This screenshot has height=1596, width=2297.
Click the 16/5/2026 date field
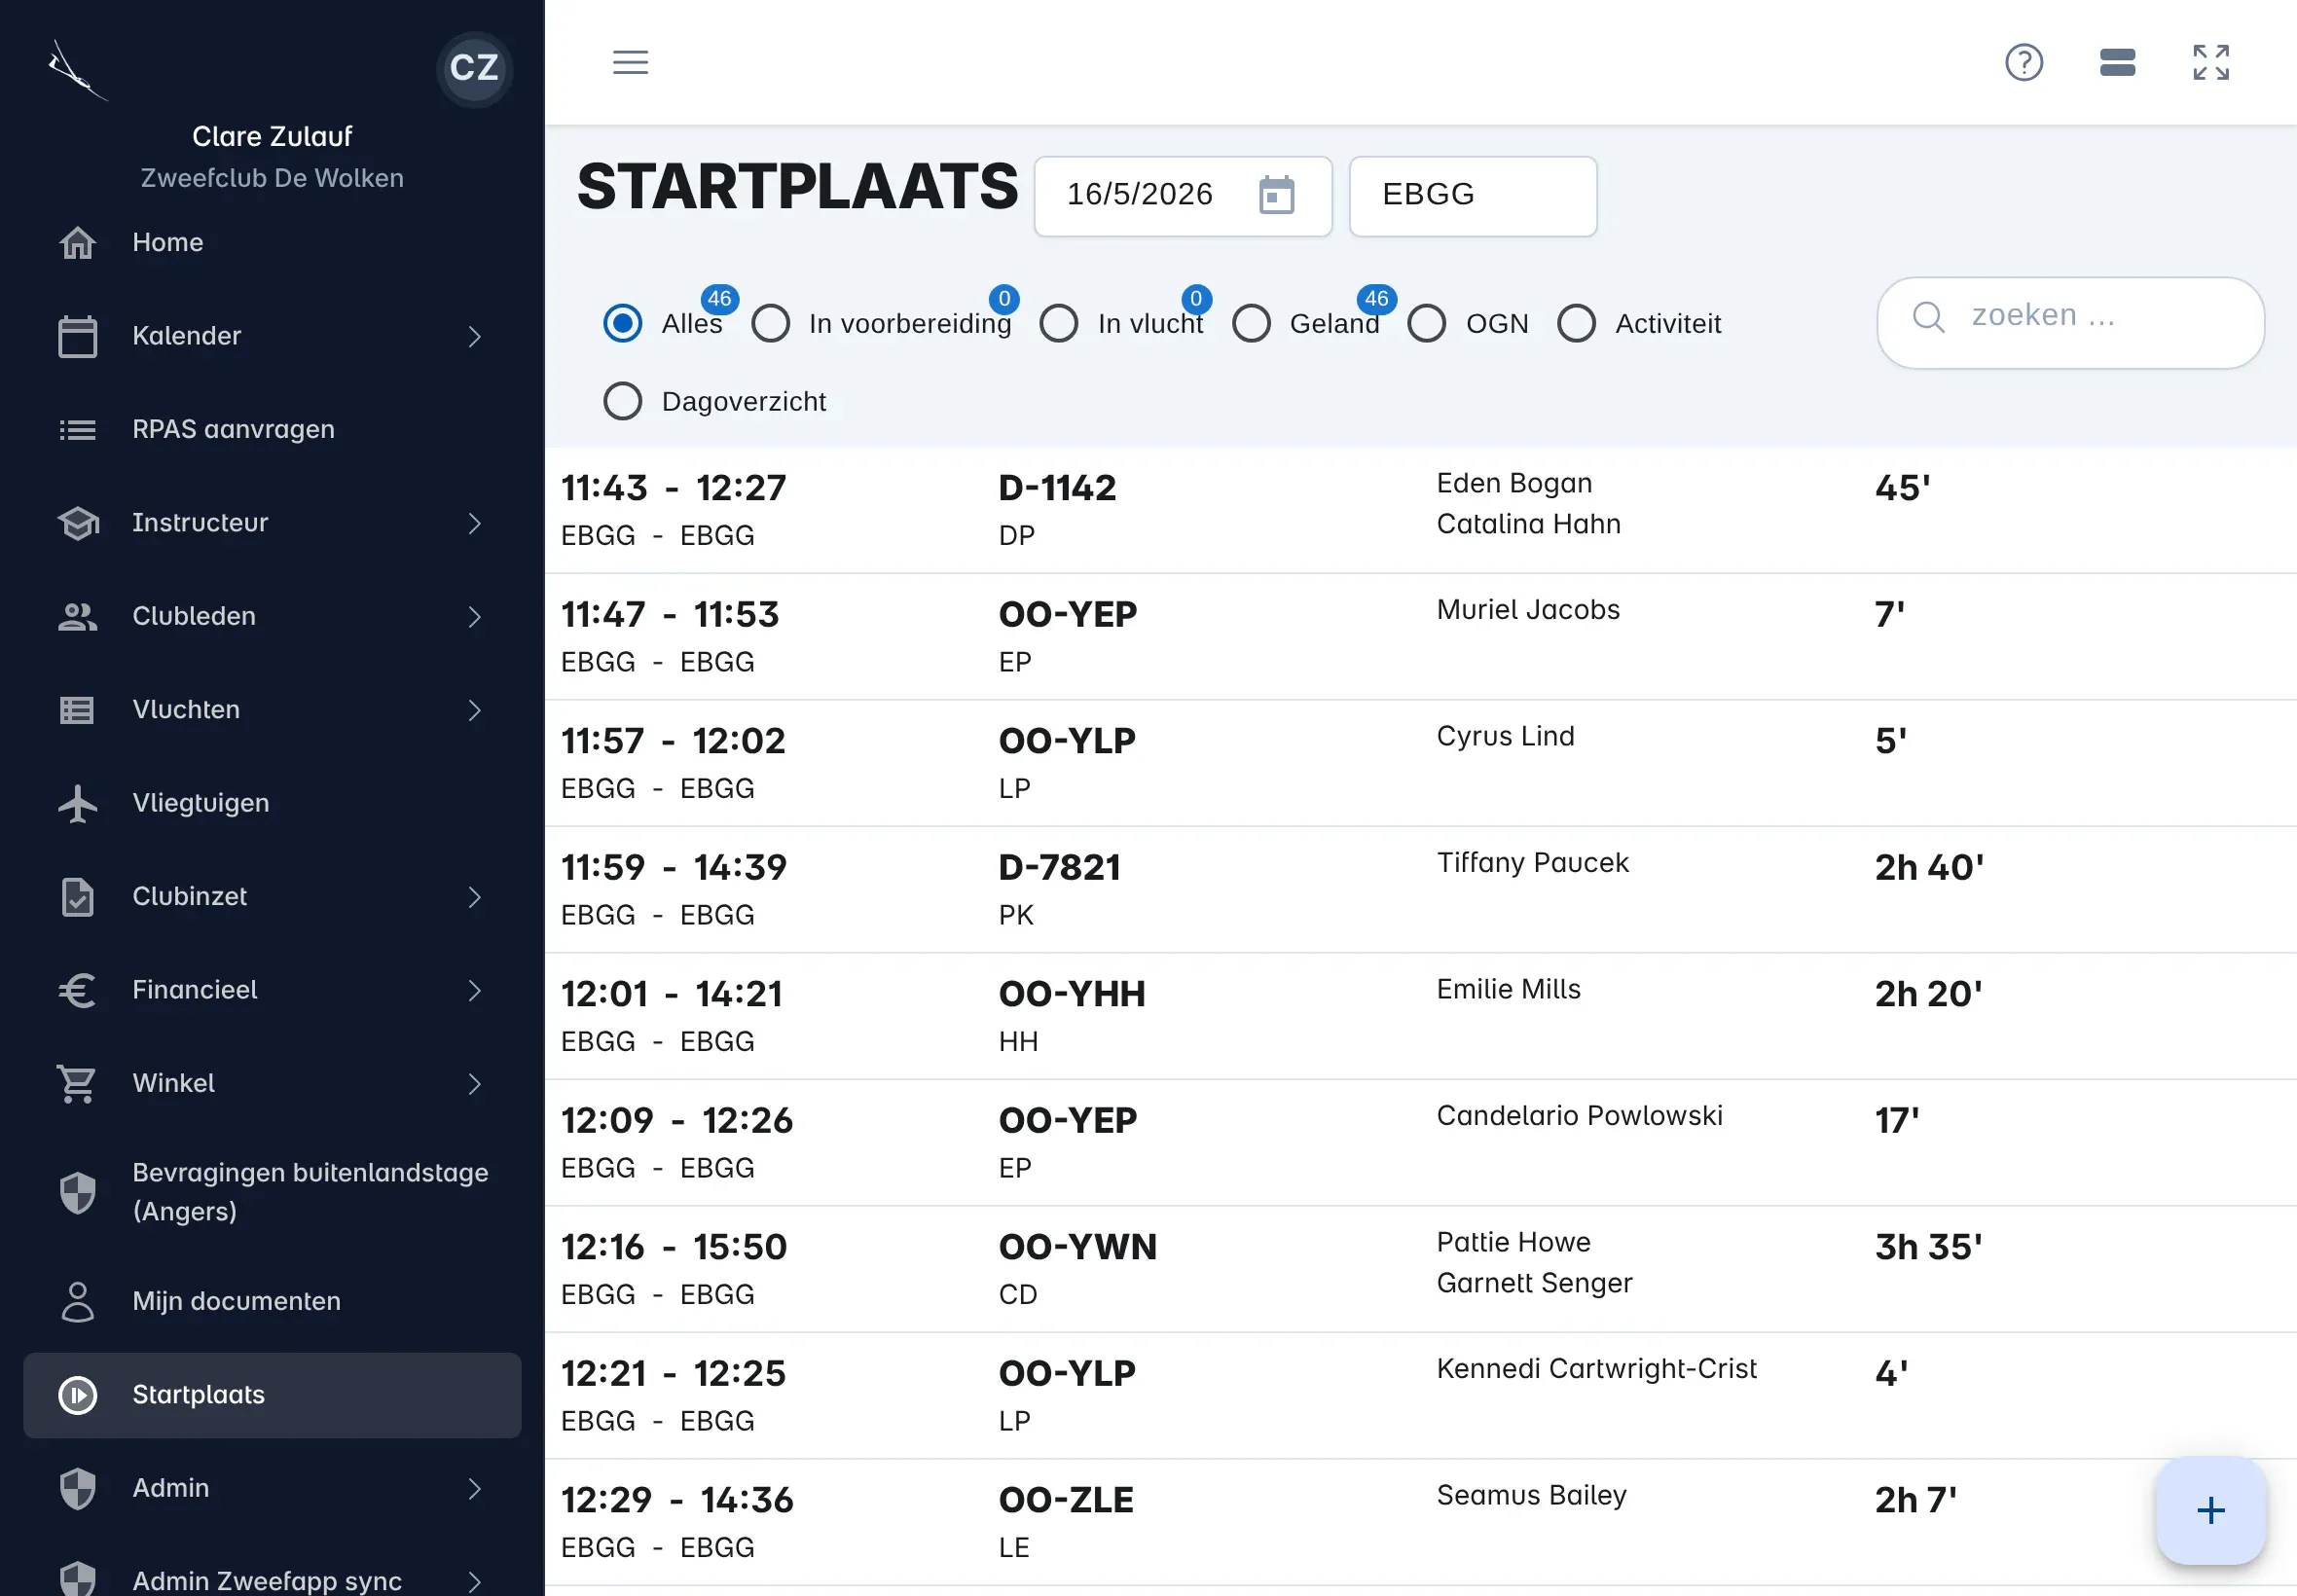tap(1182, 196)
